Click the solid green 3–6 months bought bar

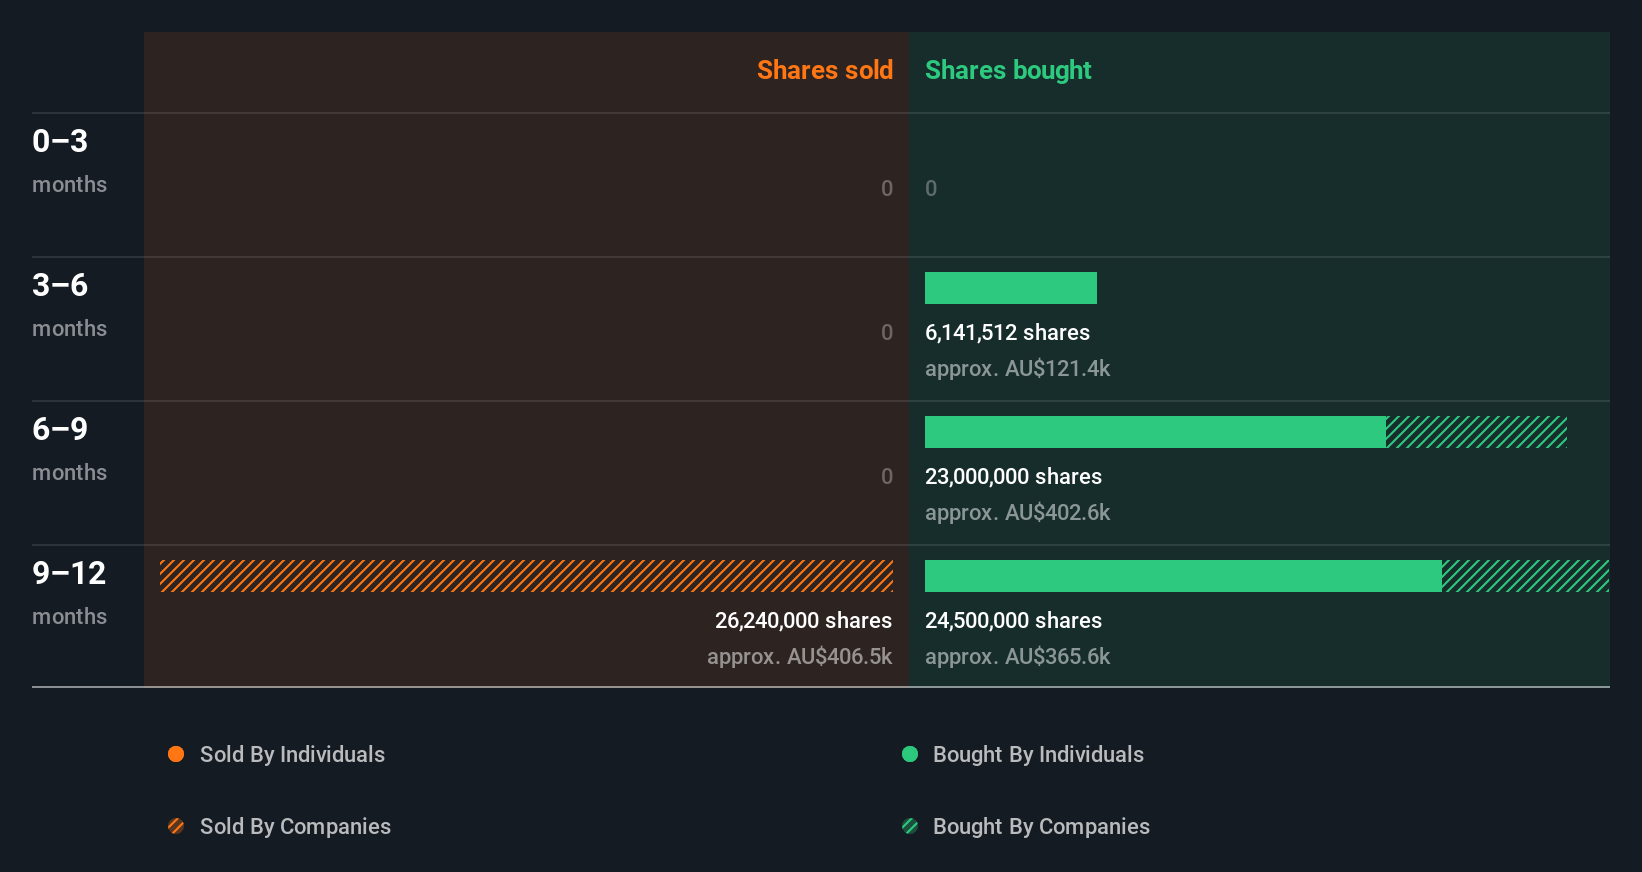point(1011,288)
